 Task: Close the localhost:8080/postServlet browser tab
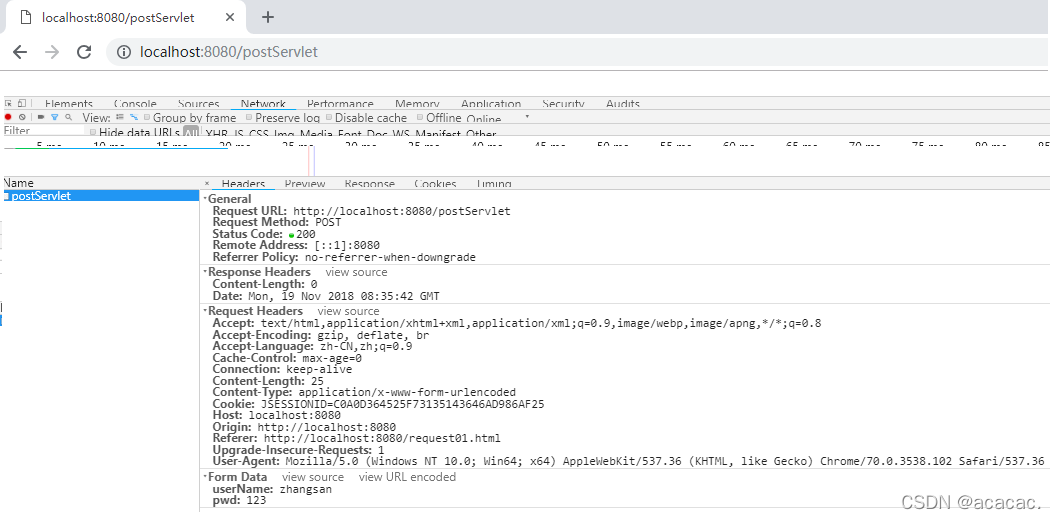coord(230,18)
